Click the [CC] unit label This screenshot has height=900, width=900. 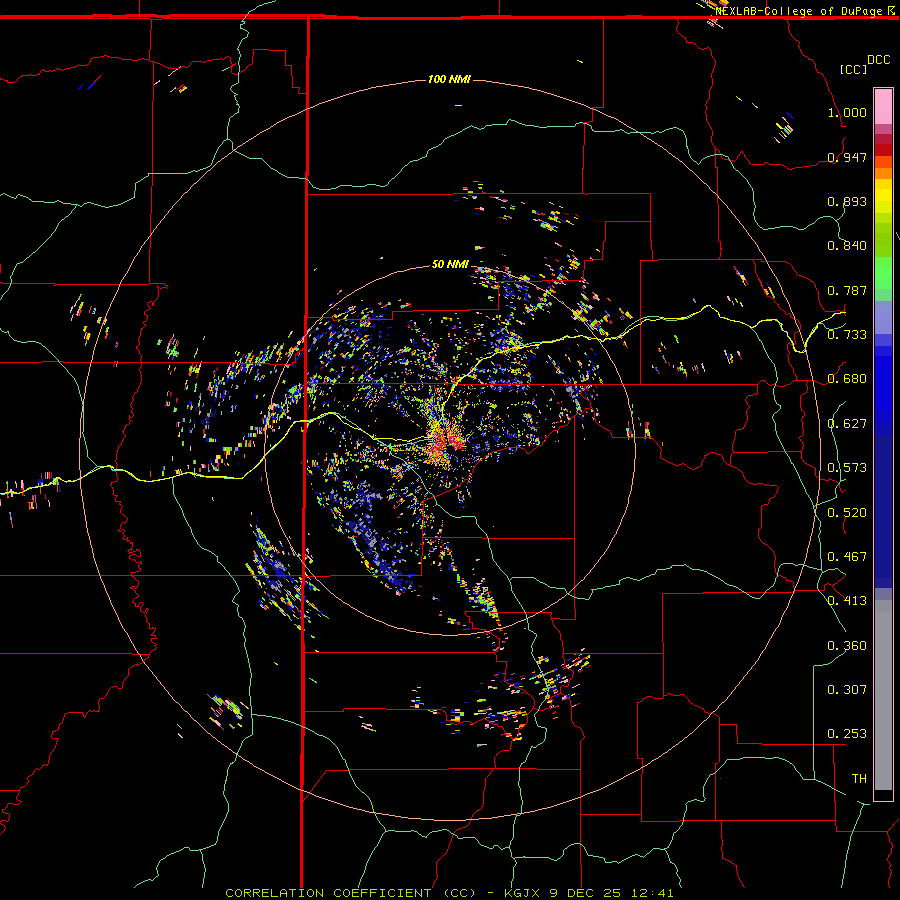853,69
